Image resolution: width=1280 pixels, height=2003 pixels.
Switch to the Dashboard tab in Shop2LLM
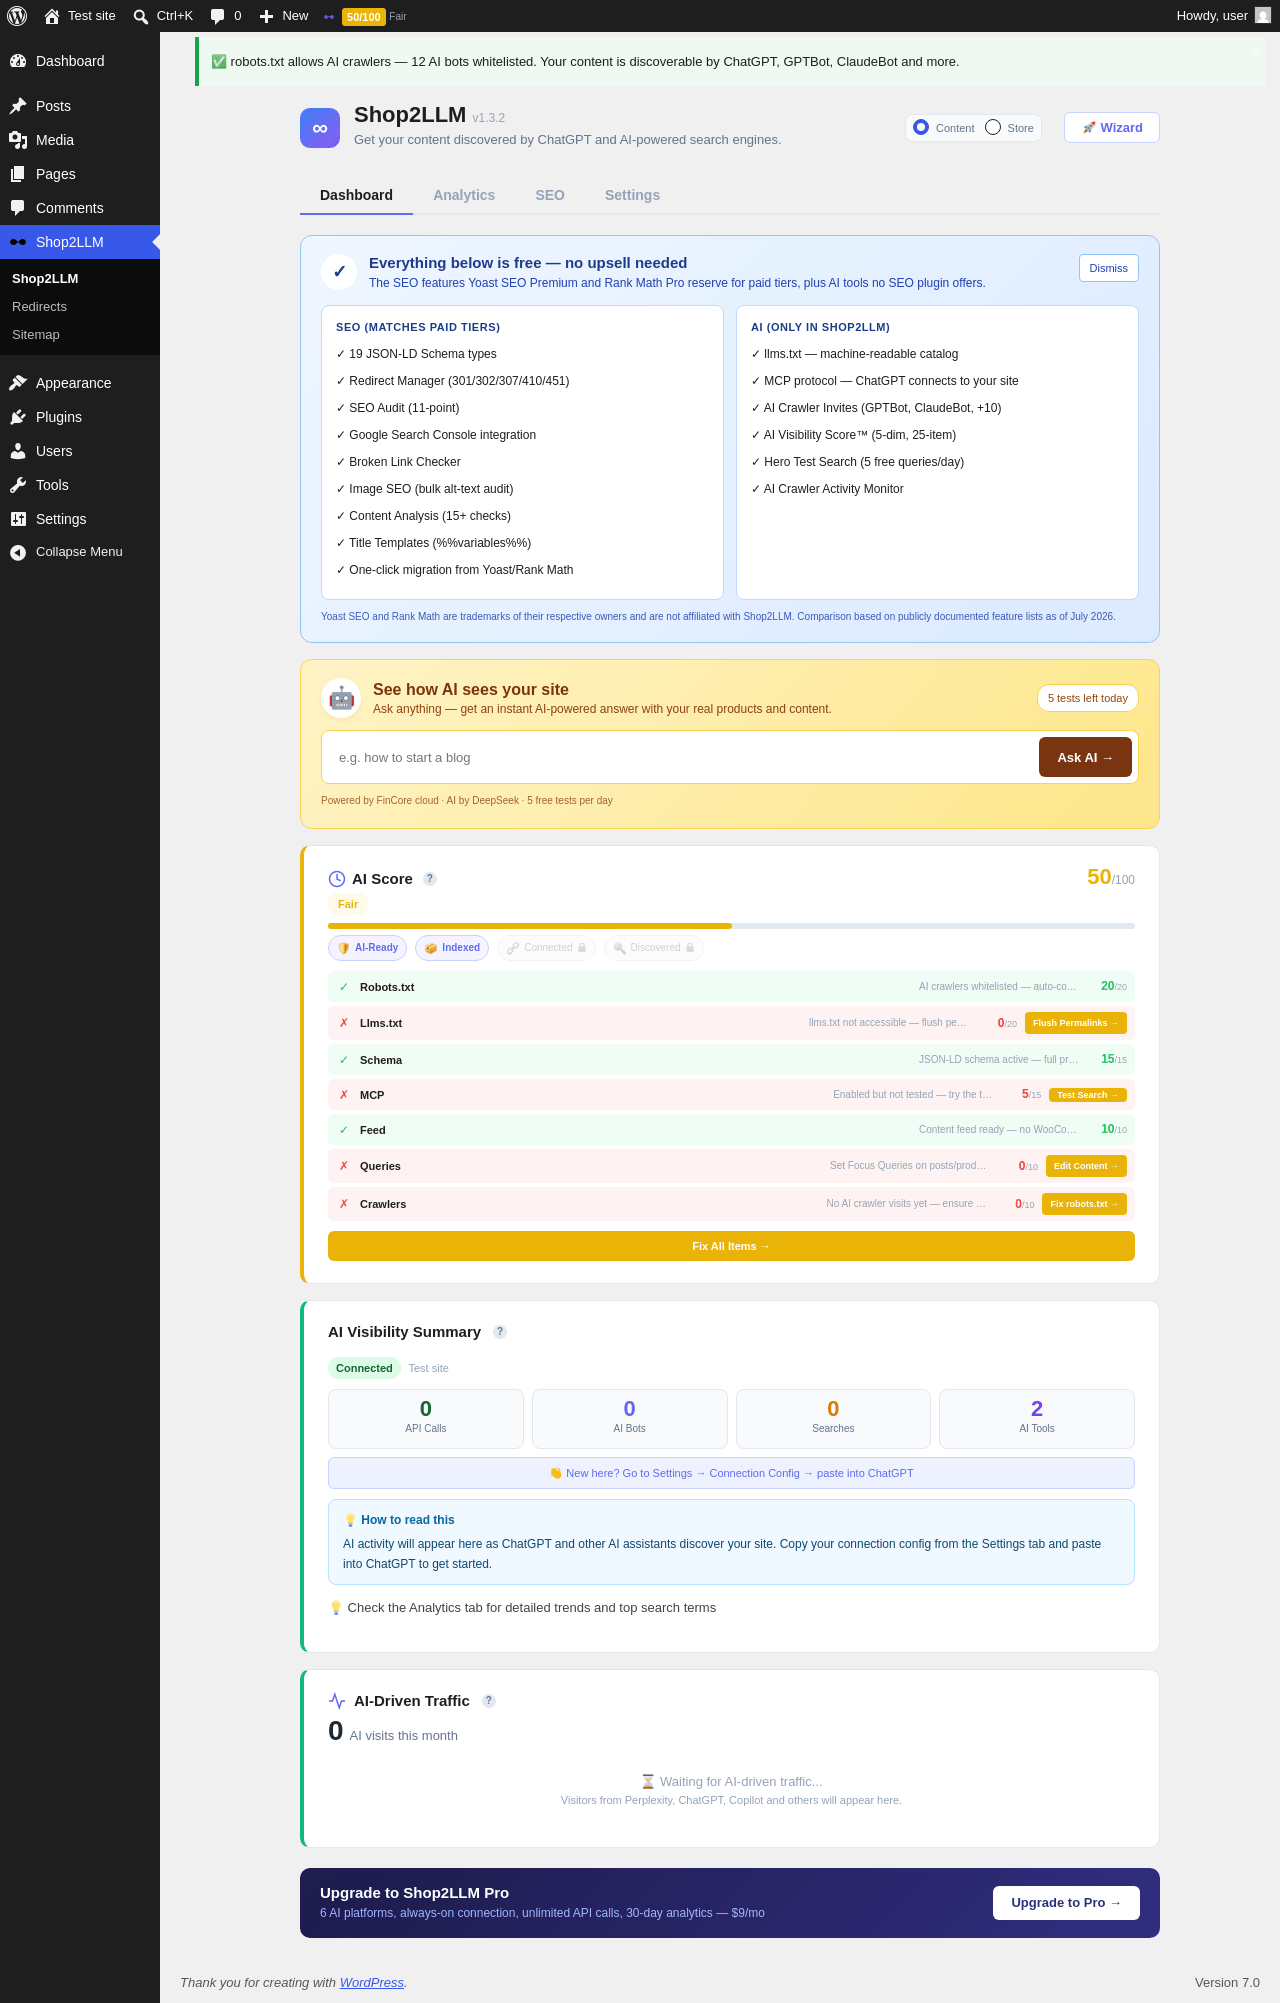(356, 195)
